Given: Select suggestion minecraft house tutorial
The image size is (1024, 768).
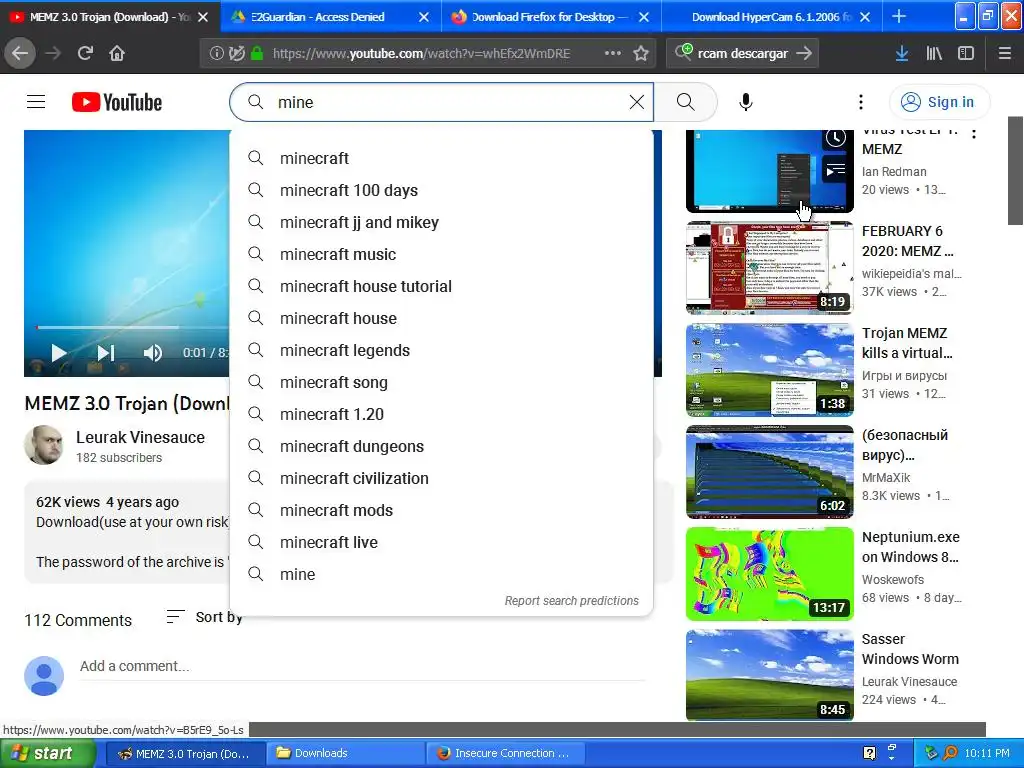Looking at the screenshot, I should (x=441, y=286).
